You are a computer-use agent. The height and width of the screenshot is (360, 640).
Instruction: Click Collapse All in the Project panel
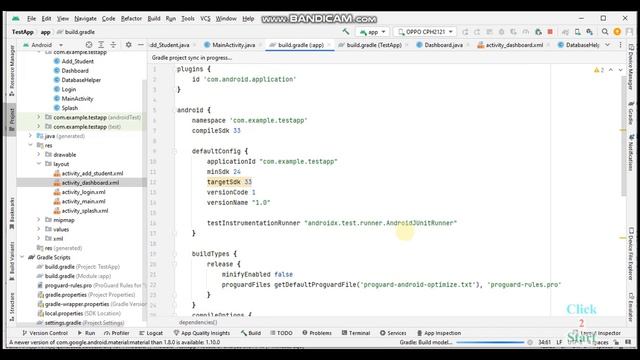click(113, 44)
